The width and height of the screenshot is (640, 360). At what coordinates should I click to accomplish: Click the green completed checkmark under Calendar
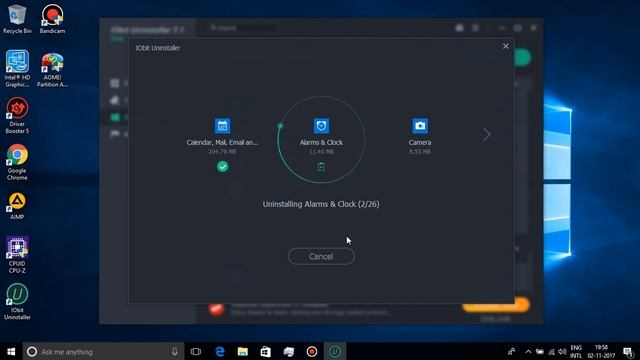(x=222, y=167)
